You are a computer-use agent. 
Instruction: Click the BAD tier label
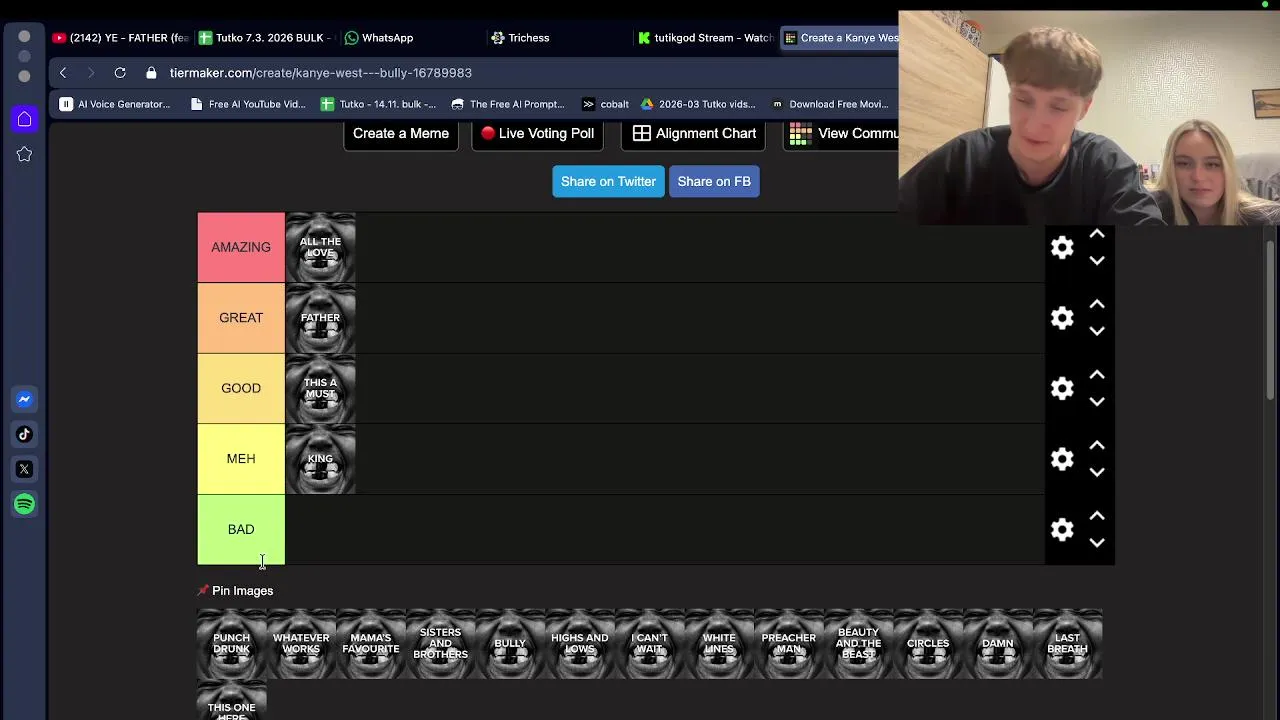point(241,530)
